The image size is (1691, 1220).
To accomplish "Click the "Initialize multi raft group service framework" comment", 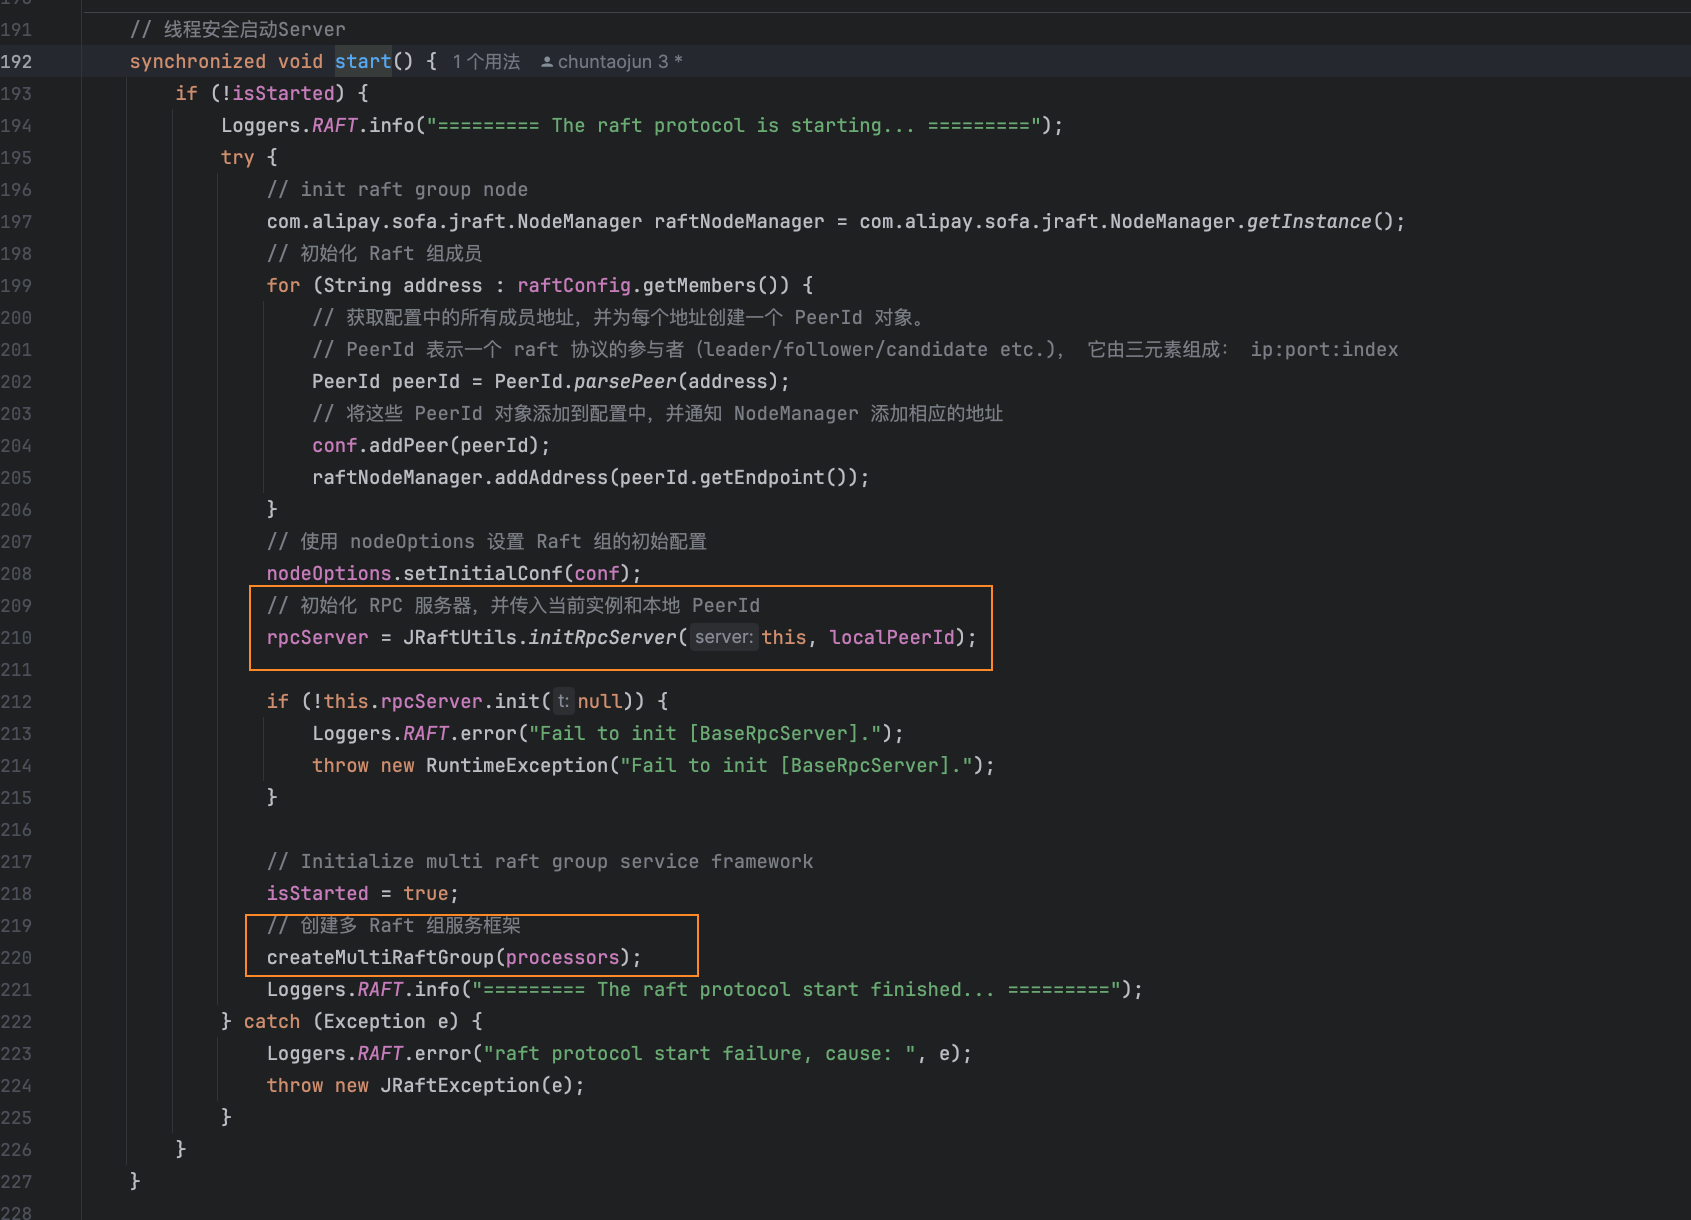I will (540, 862).
